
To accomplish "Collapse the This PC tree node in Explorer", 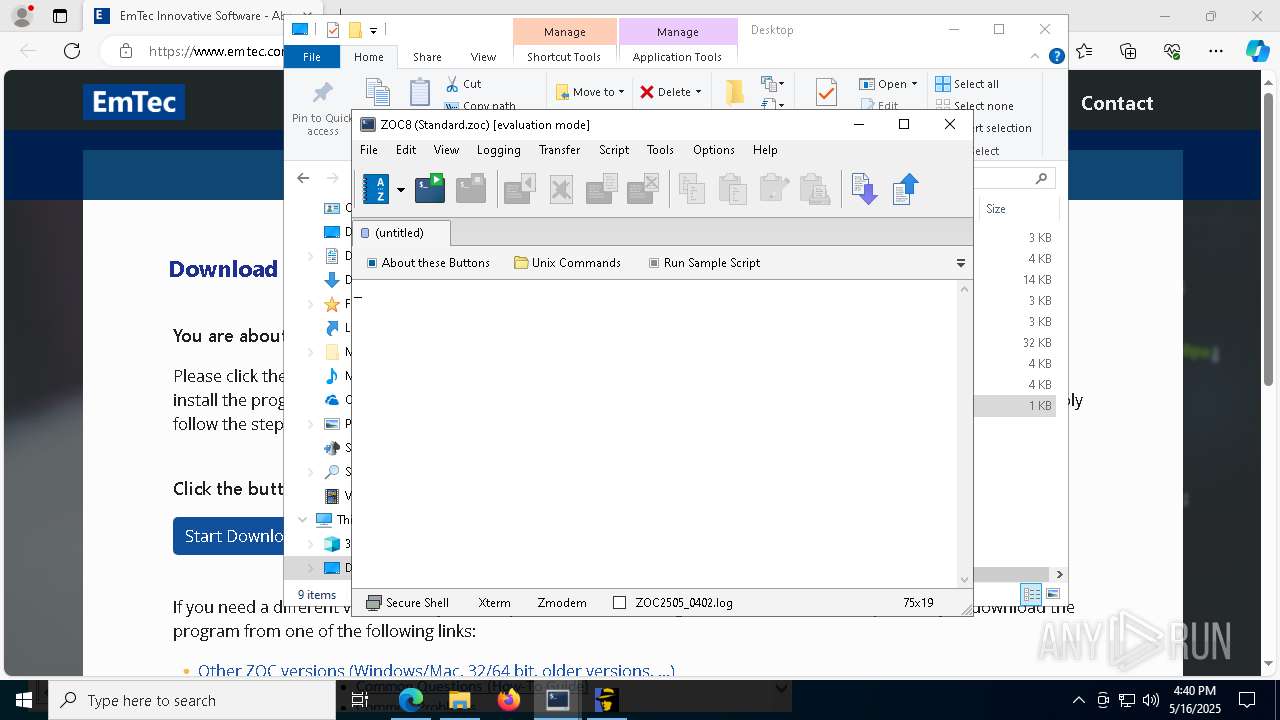I will (x=303, y=520).
